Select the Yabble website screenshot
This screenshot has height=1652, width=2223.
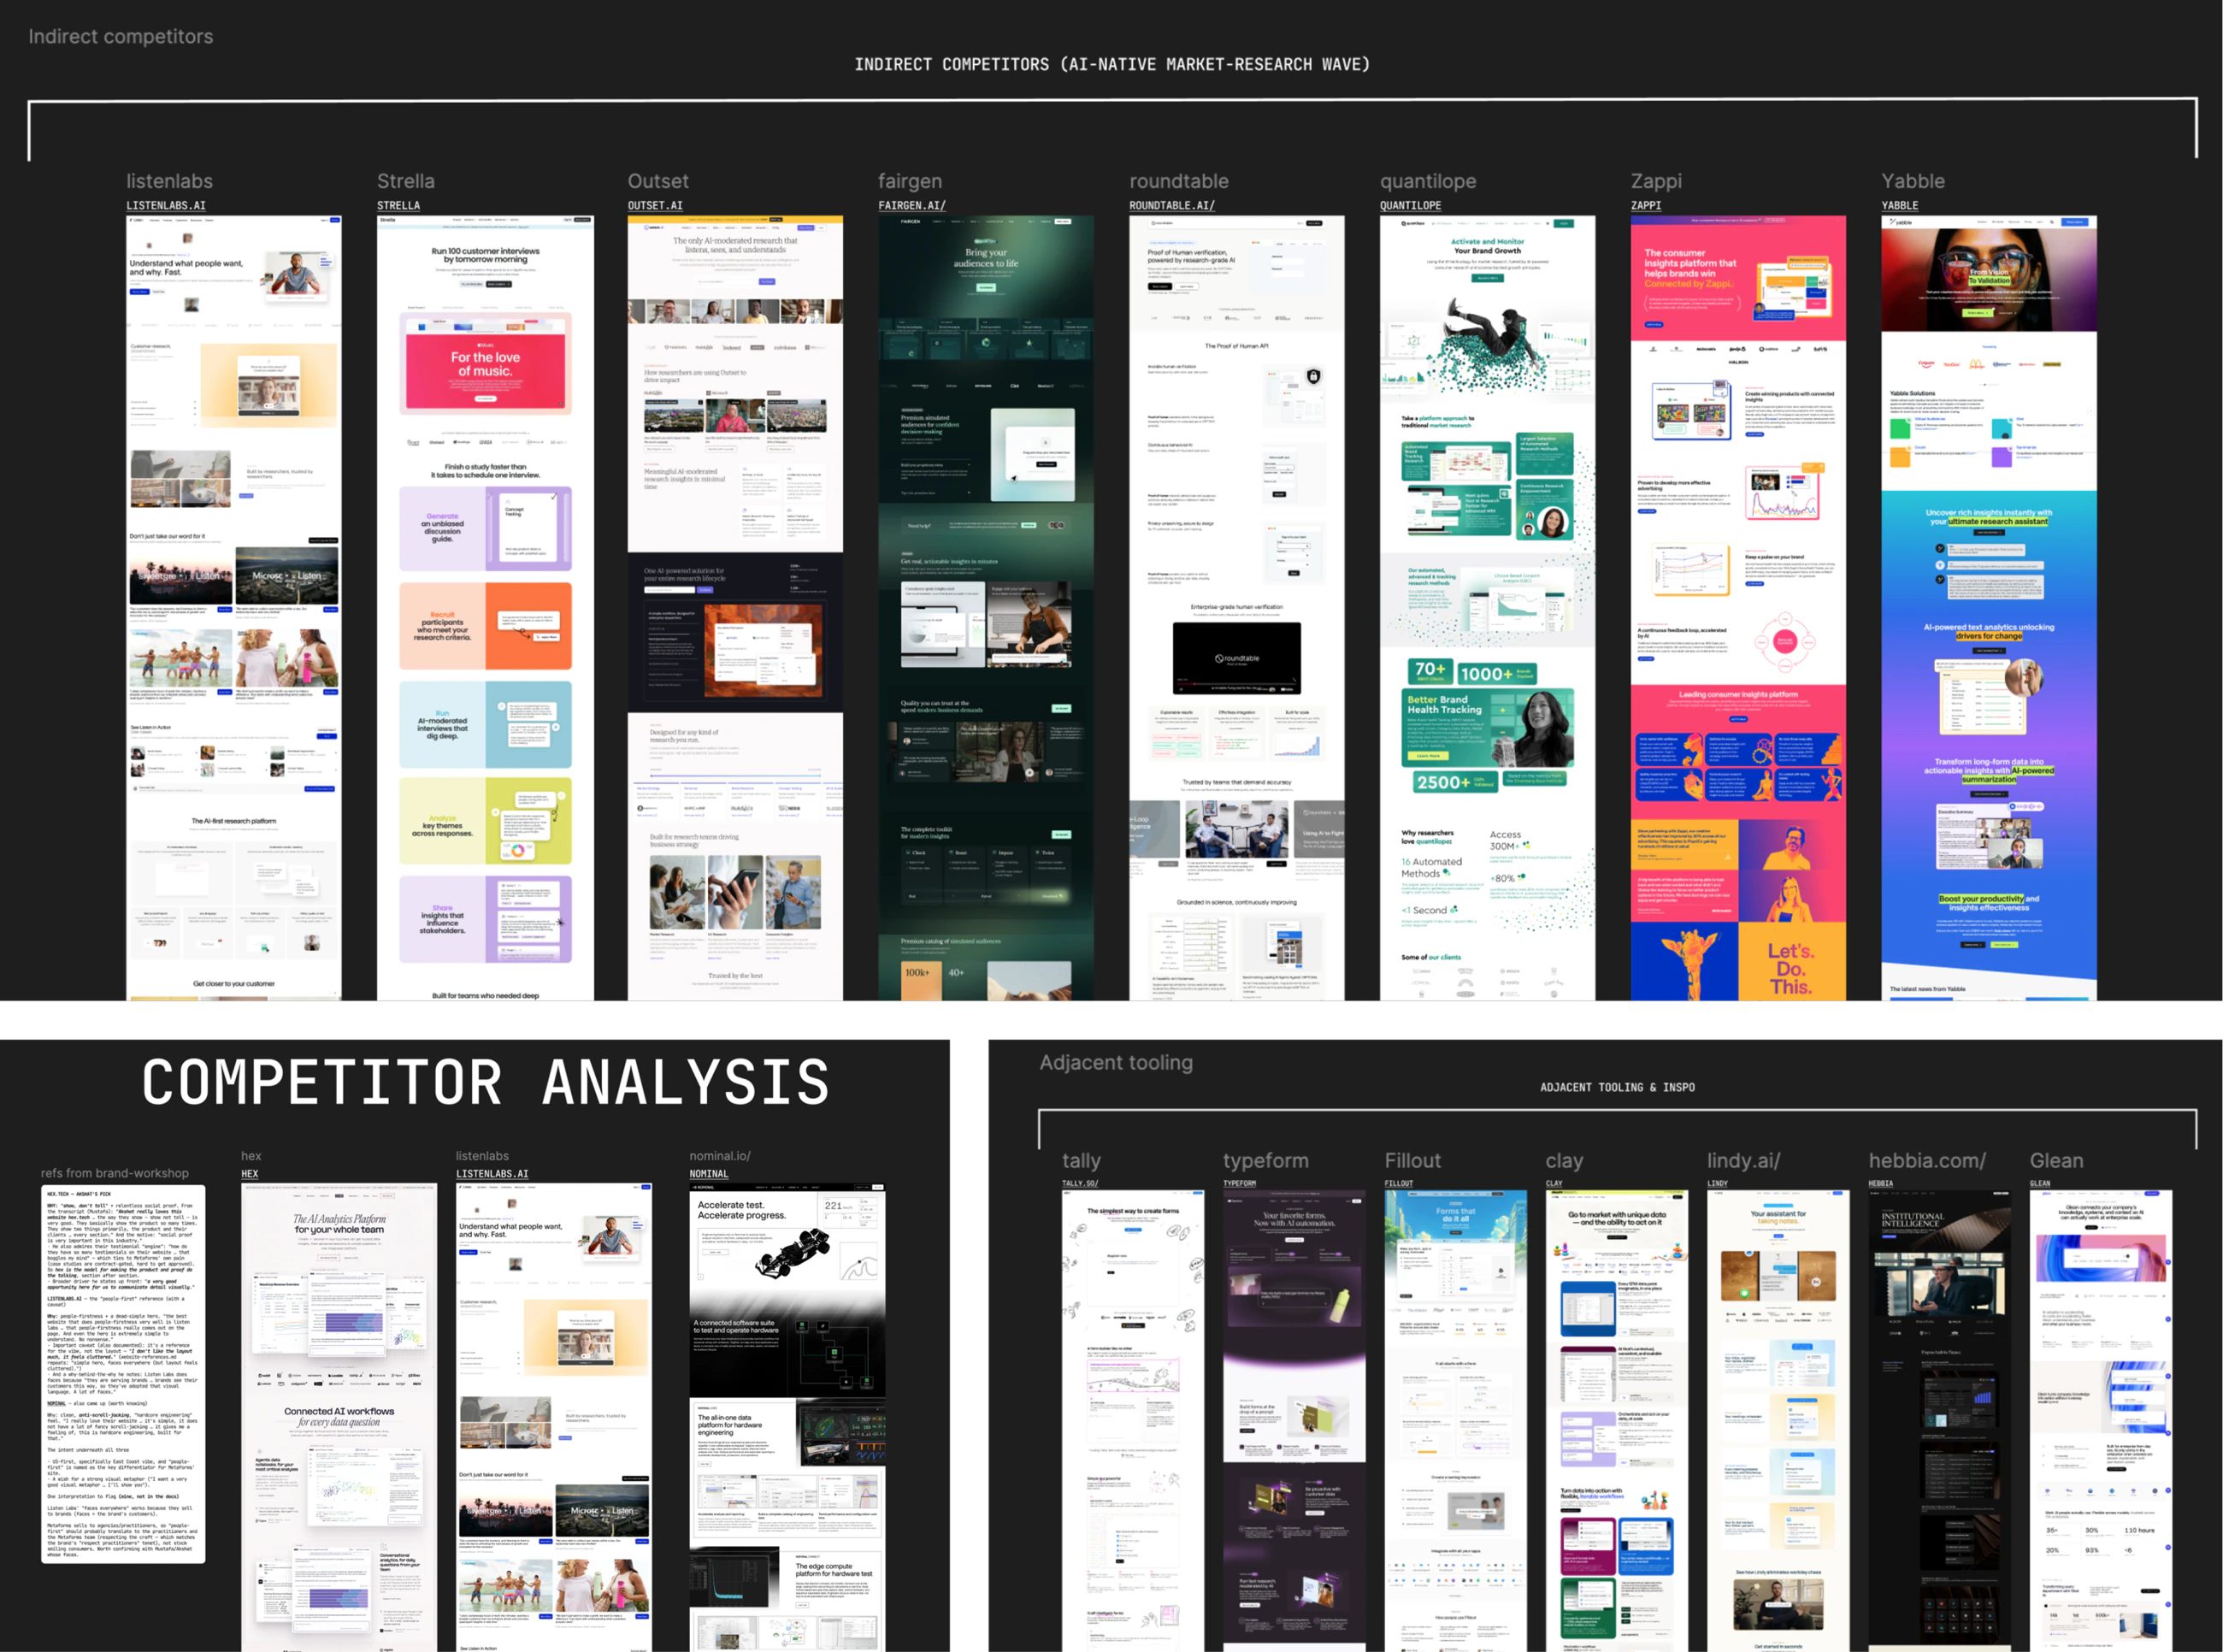tap(1989, 608)
